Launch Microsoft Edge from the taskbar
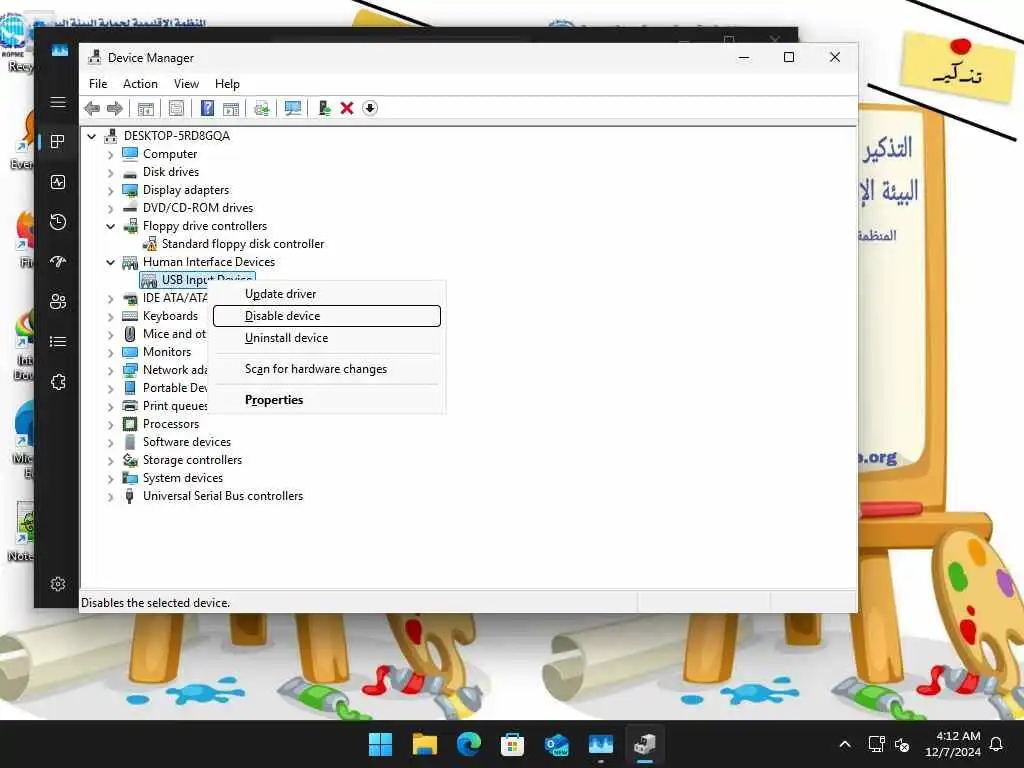The width and height of the screenshot is (1024, 768). click(468, 744)
